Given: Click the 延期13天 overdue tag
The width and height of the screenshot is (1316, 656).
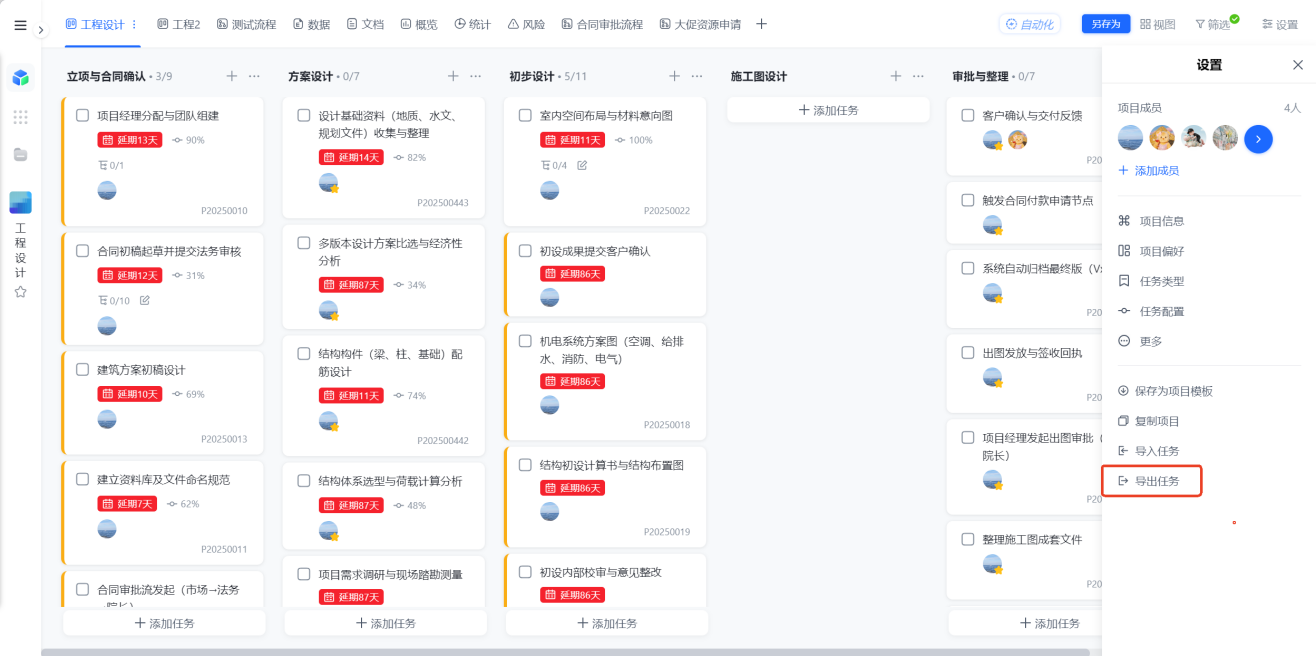Looking at the screenshot, I should pos(130,140).
